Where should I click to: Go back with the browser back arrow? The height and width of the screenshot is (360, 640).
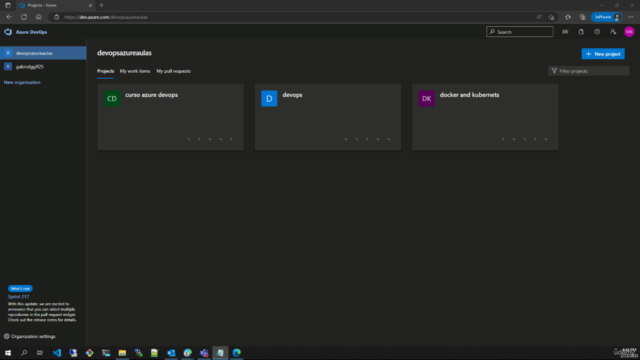click(x=9, y=17)
